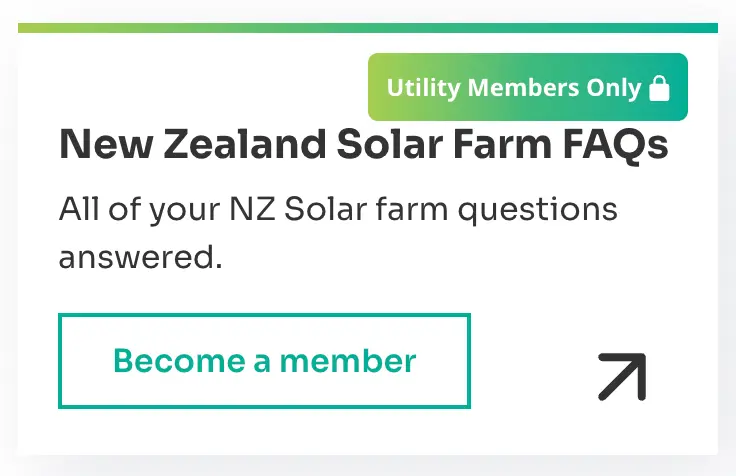Screen dimensions: 736x476
Task: Tap the black up-right arrow icon
Action: [622, 377]
